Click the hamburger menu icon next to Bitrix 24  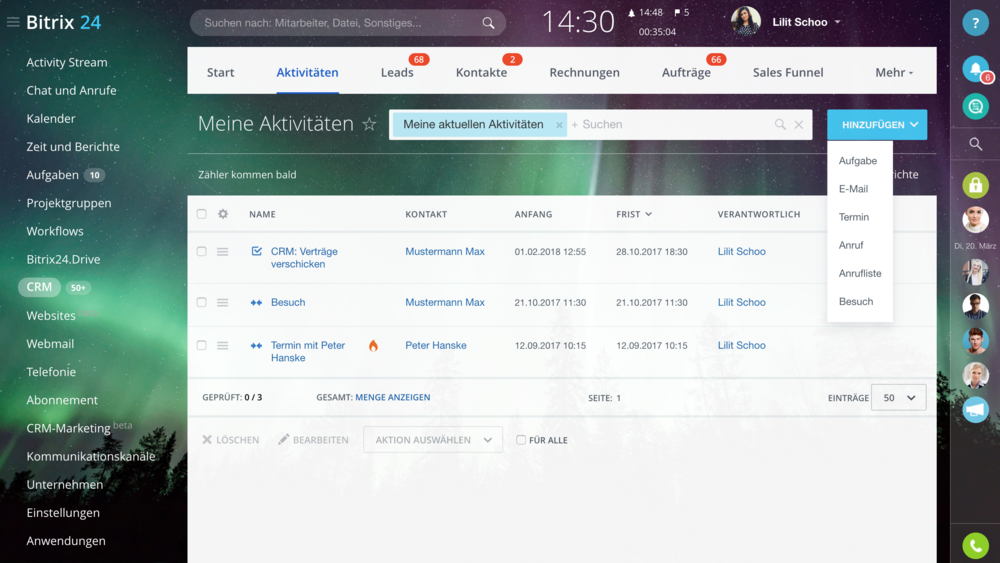(x=13, y=22)
